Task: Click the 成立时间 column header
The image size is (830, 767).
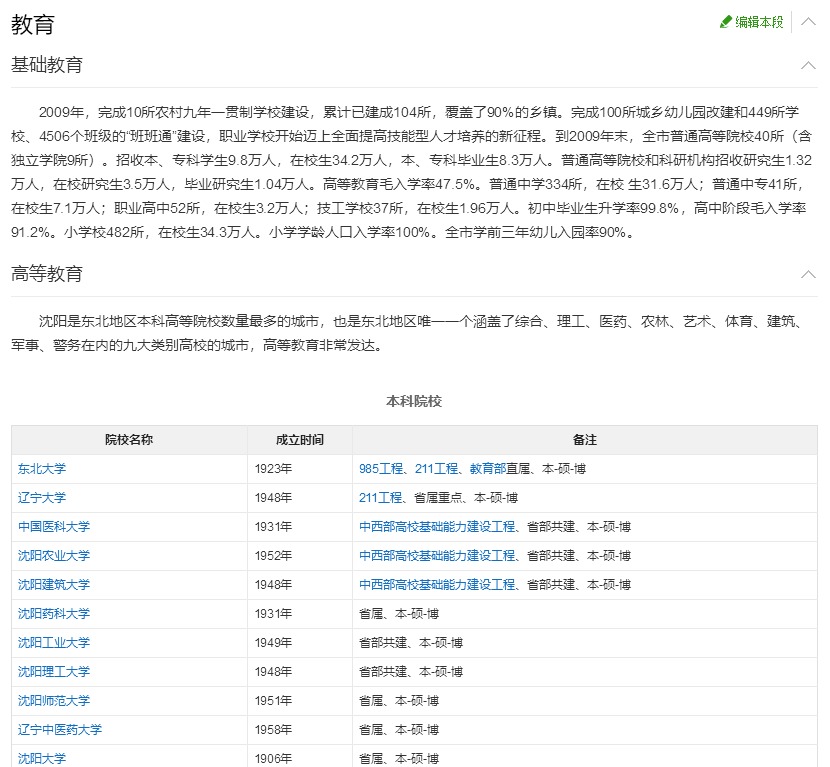Action: tap(300, 440)
